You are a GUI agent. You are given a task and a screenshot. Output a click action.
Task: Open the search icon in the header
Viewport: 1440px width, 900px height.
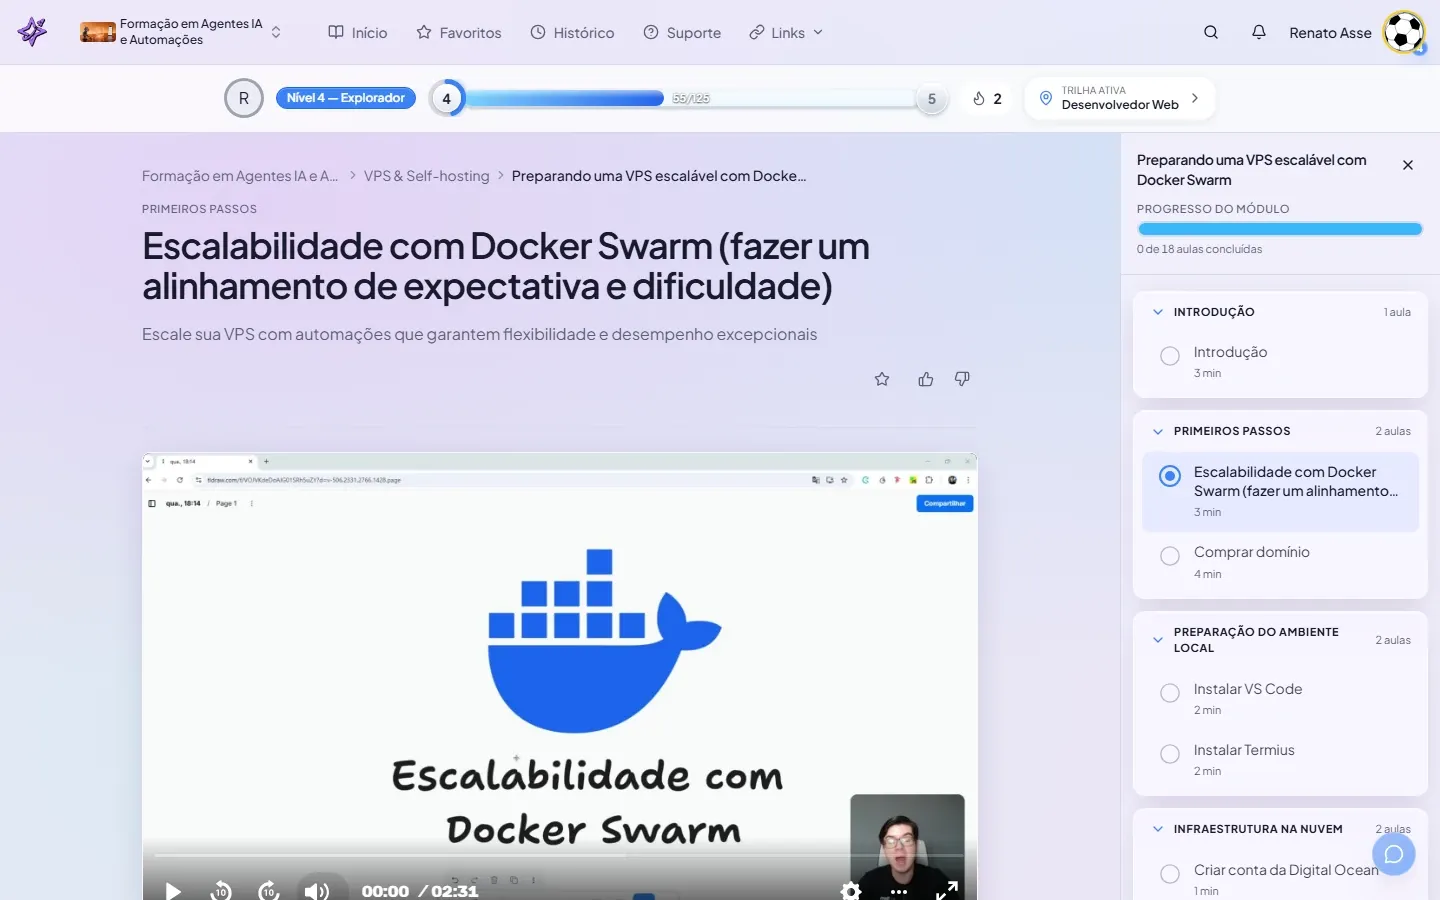pyautogui.click(x=1211, y=32)
